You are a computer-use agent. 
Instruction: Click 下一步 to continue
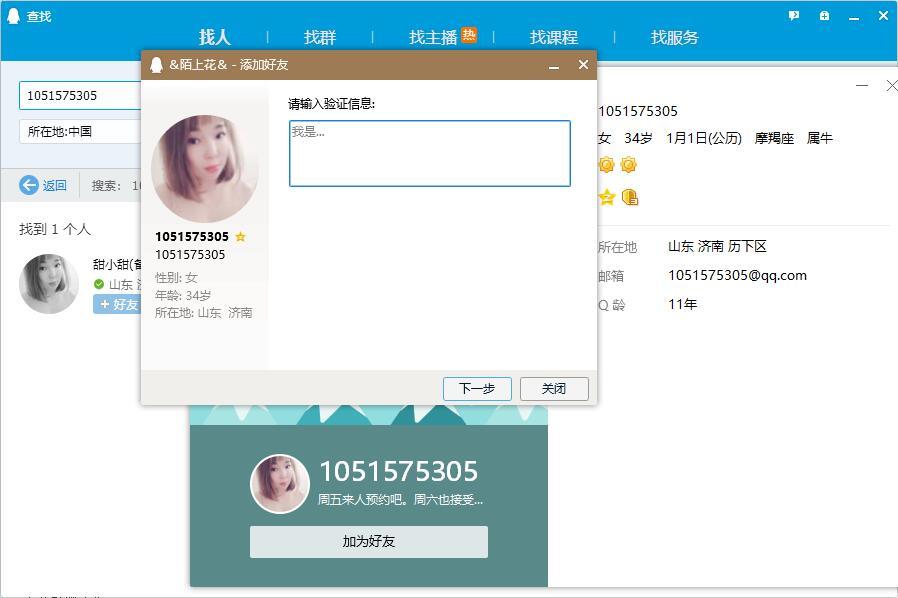[477, 388]
